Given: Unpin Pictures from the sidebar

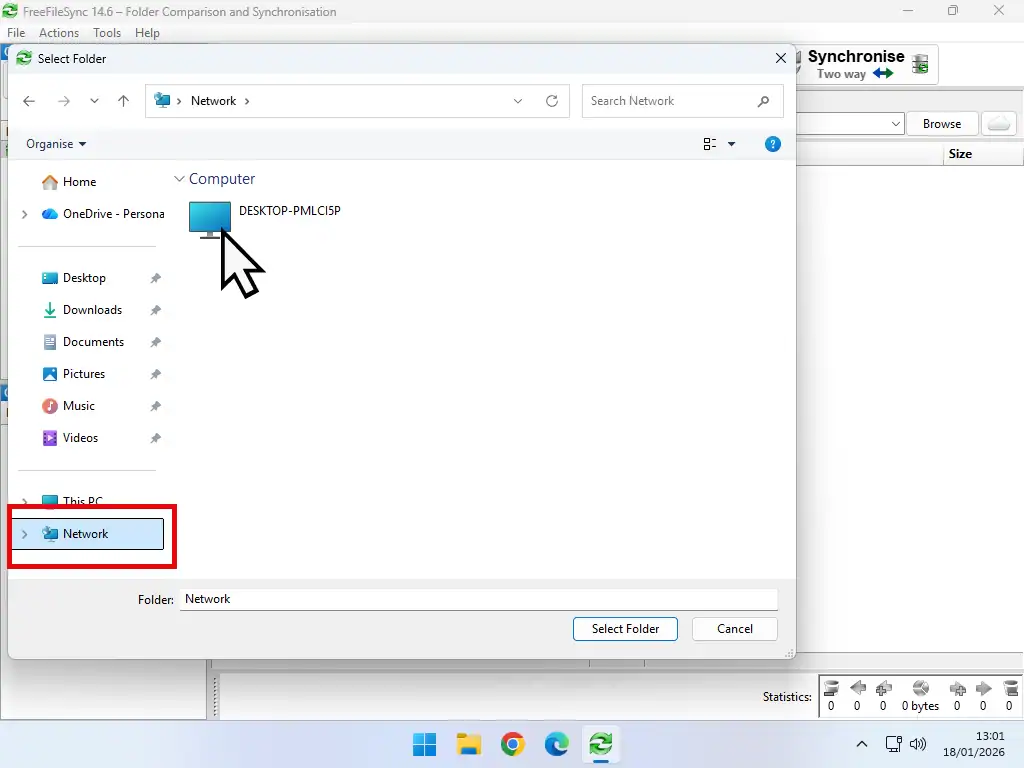Looking at the screenshot, I should tap(155, 374).
